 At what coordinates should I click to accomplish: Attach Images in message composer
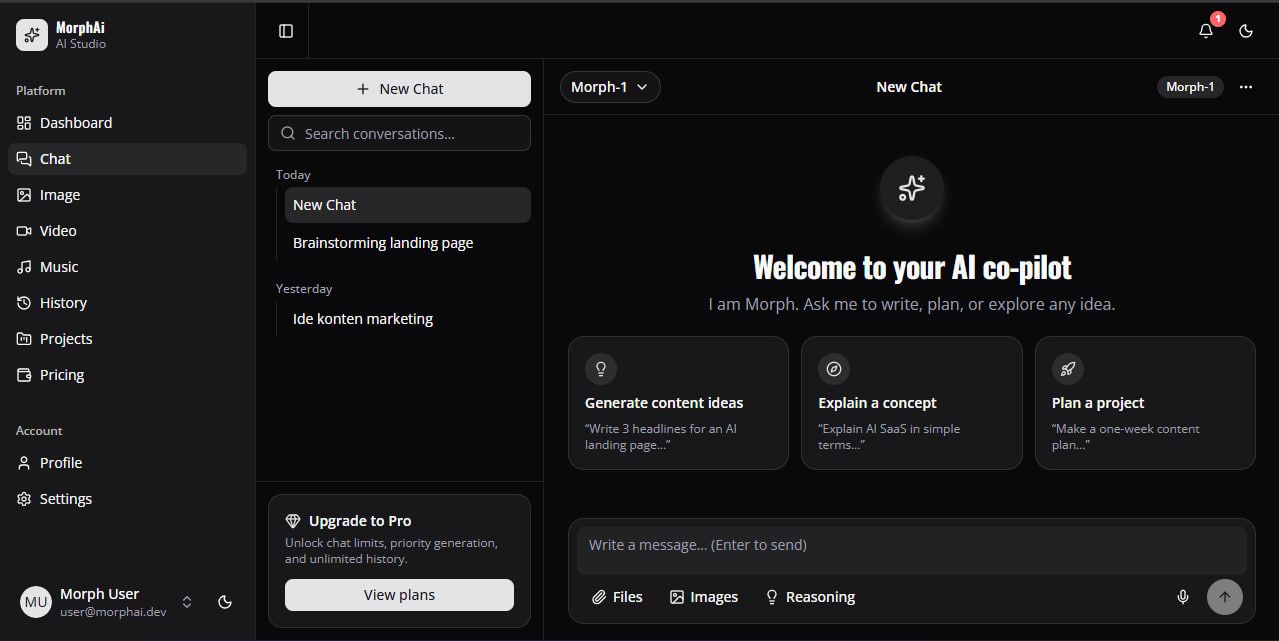tap(704, 597)
